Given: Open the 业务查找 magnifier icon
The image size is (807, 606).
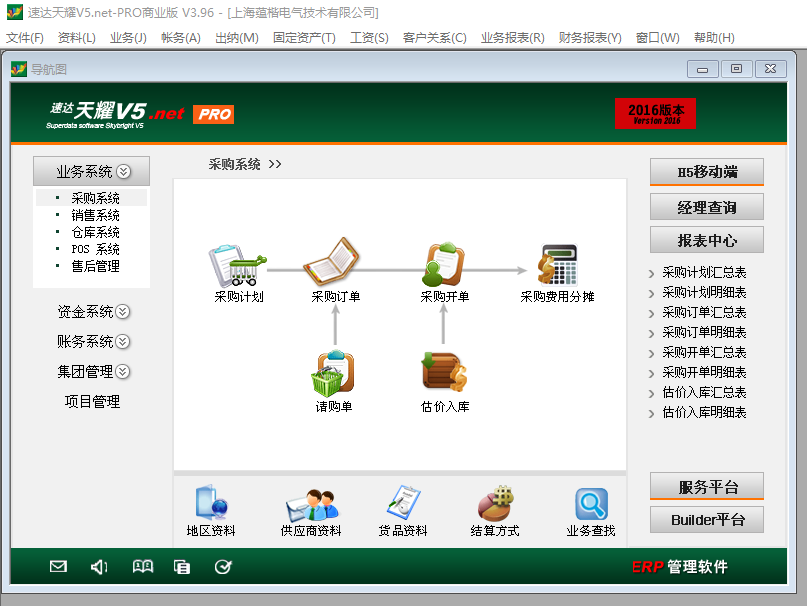Looking at the screenshot, I should 591,504.
